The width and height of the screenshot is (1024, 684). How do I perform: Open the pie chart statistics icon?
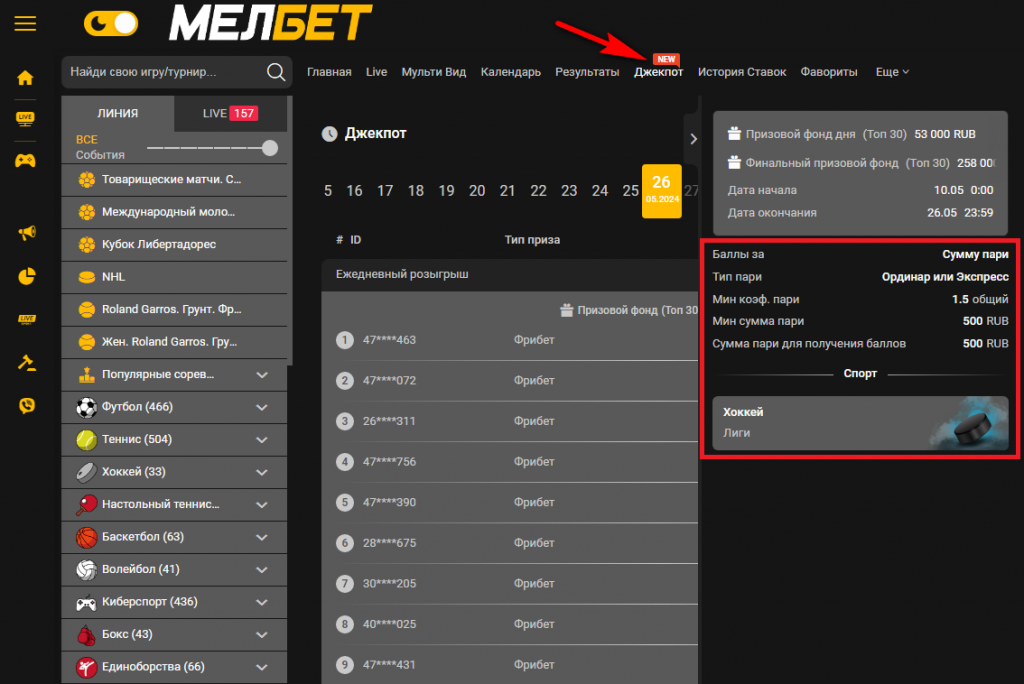pyautogui.click(x=27, y=276)
